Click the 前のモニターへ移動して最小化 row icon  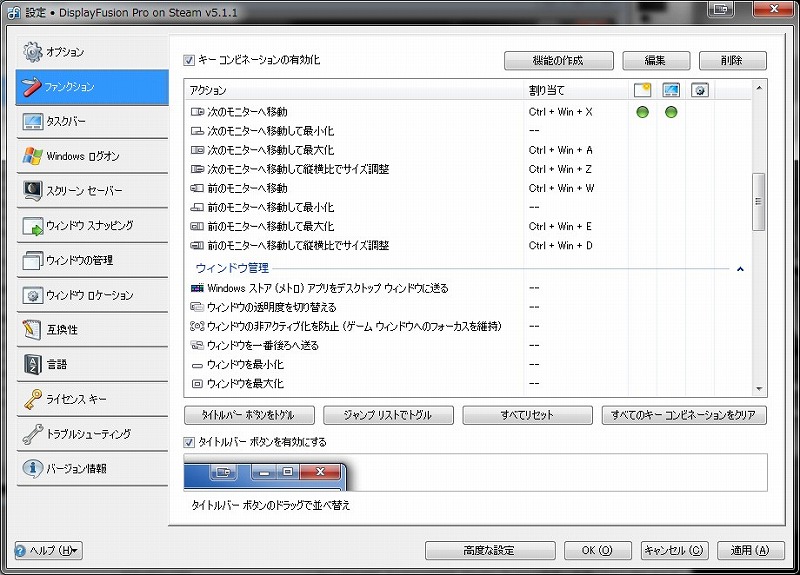(197, 207)
